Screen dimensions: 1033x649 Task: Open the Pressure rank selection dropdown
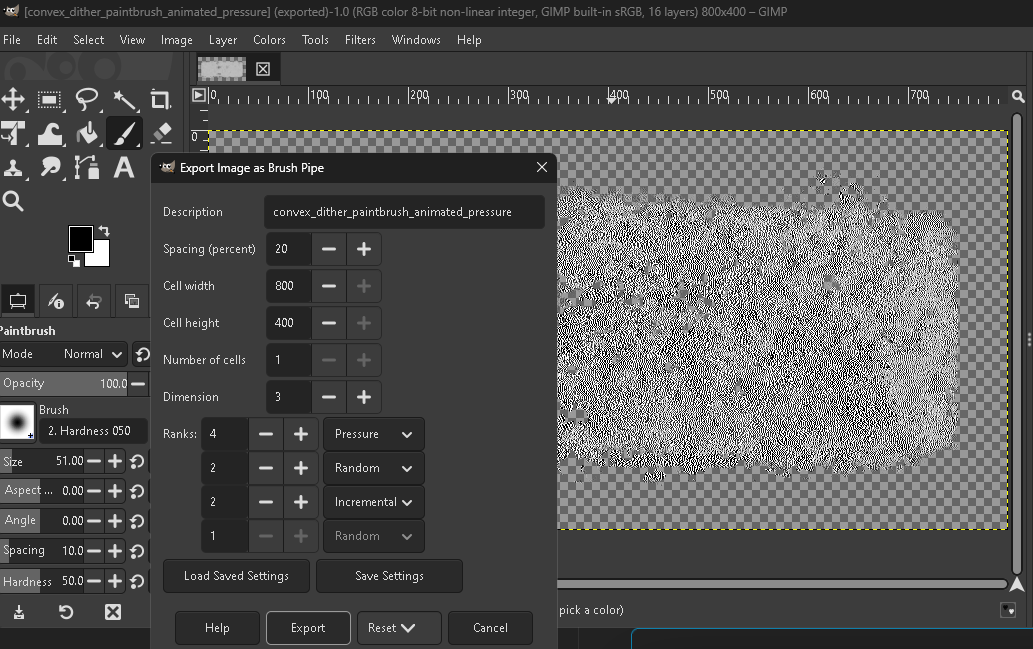point(373,434)
